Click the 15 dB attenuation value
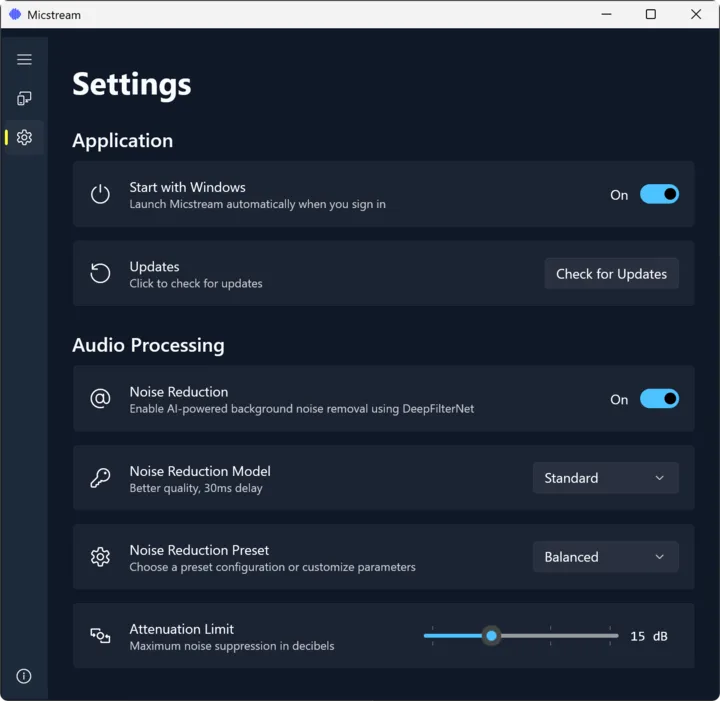This screenshot has width=720, height=701. (x=649, y=636)
